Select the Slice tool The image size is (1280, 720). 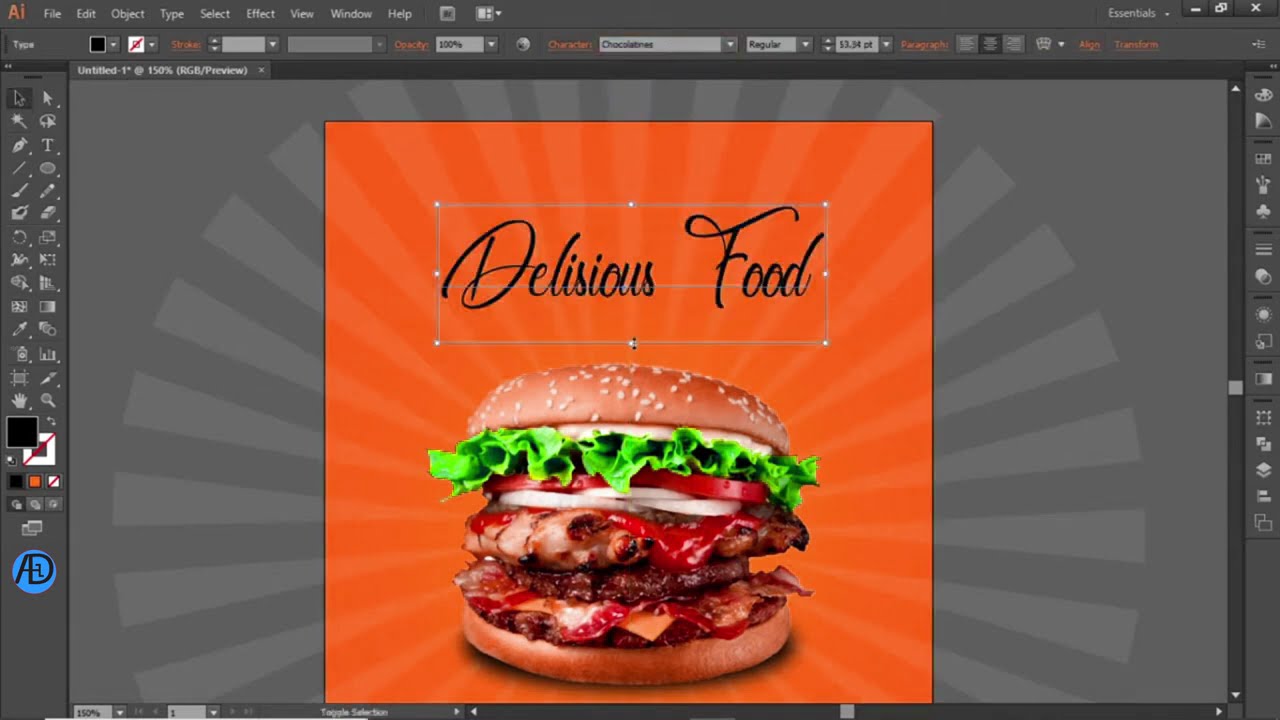47,378
